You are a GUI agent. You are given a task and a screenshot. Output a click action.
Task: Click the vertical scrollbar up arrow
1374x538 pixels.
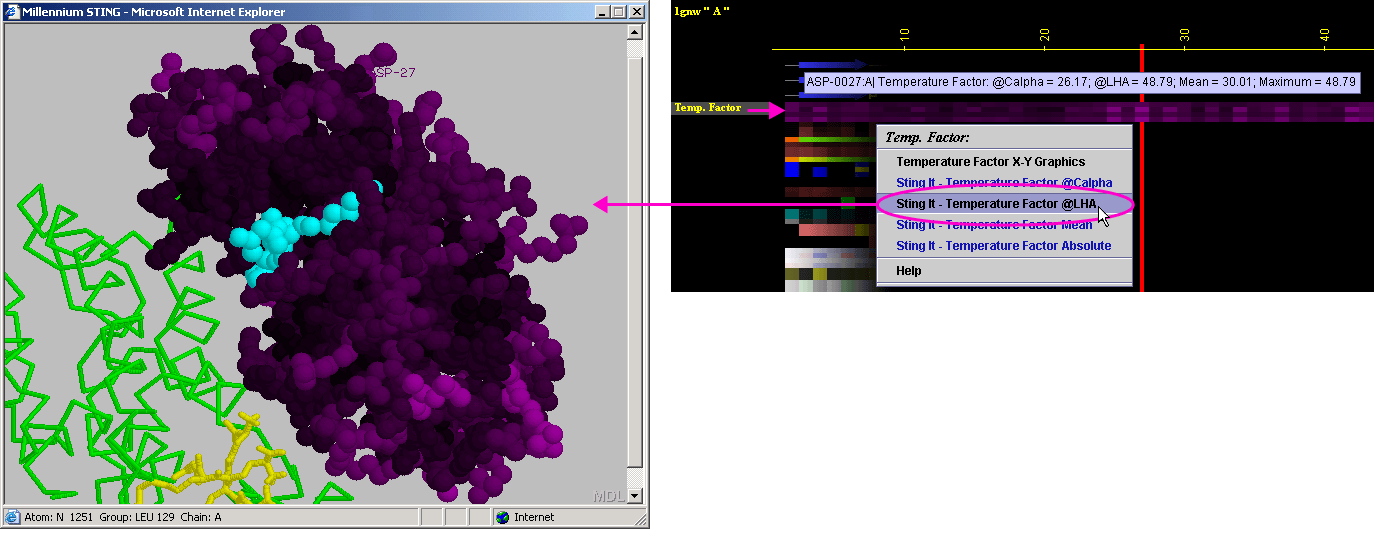(635, 32)
